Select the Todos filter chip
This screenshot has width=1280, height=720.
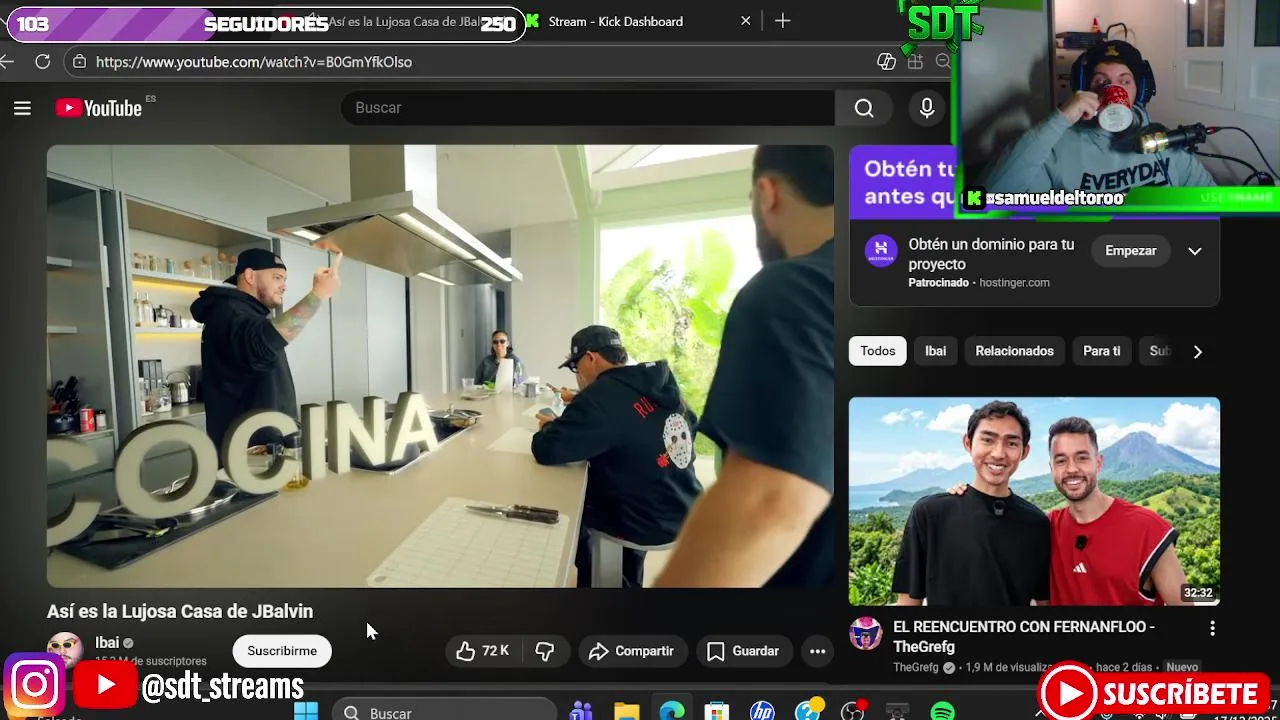[x=878, y=351]
